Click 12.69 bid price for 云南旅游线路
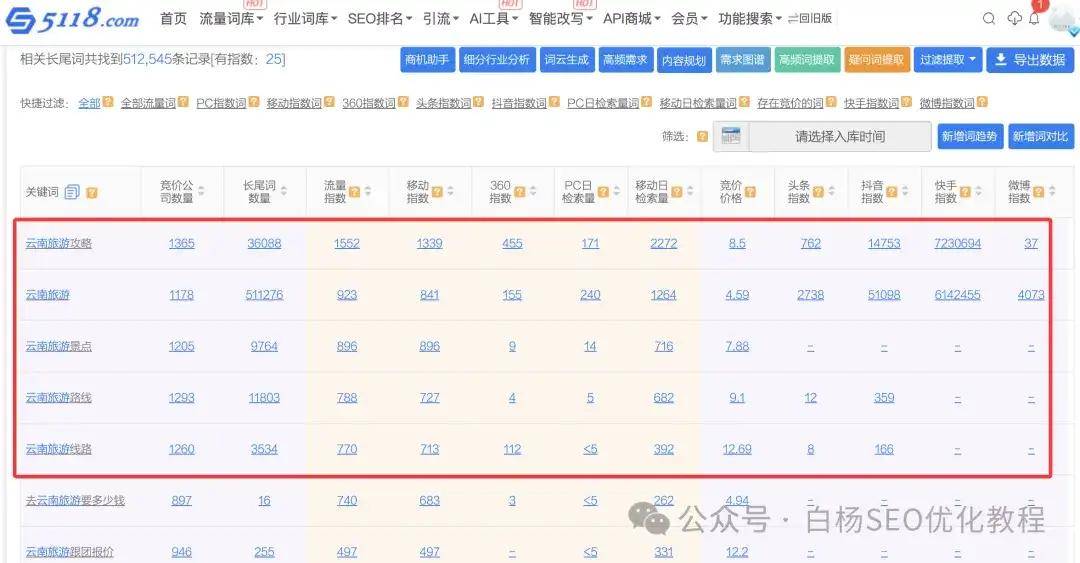 737,449
